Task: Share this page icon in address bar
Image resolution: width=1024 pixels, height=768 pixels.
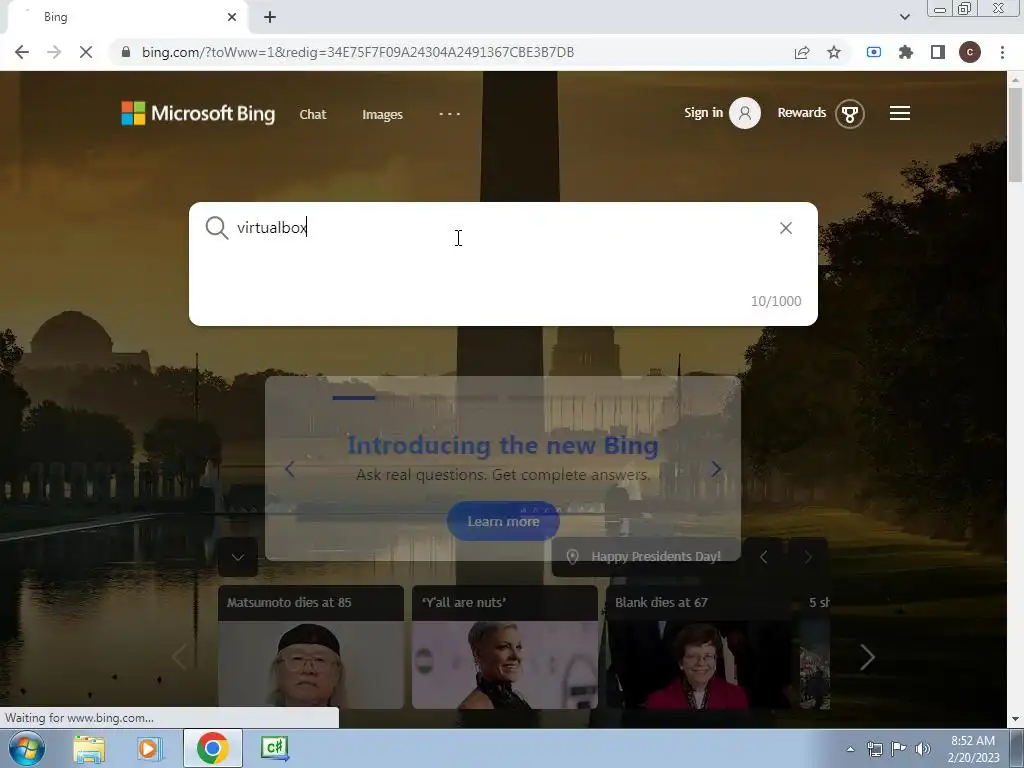Action: click(802, 52)
